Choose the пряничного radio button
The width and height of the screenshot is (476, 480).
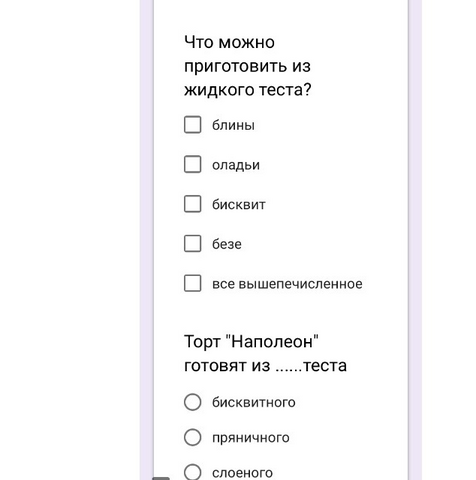point(193,437)
